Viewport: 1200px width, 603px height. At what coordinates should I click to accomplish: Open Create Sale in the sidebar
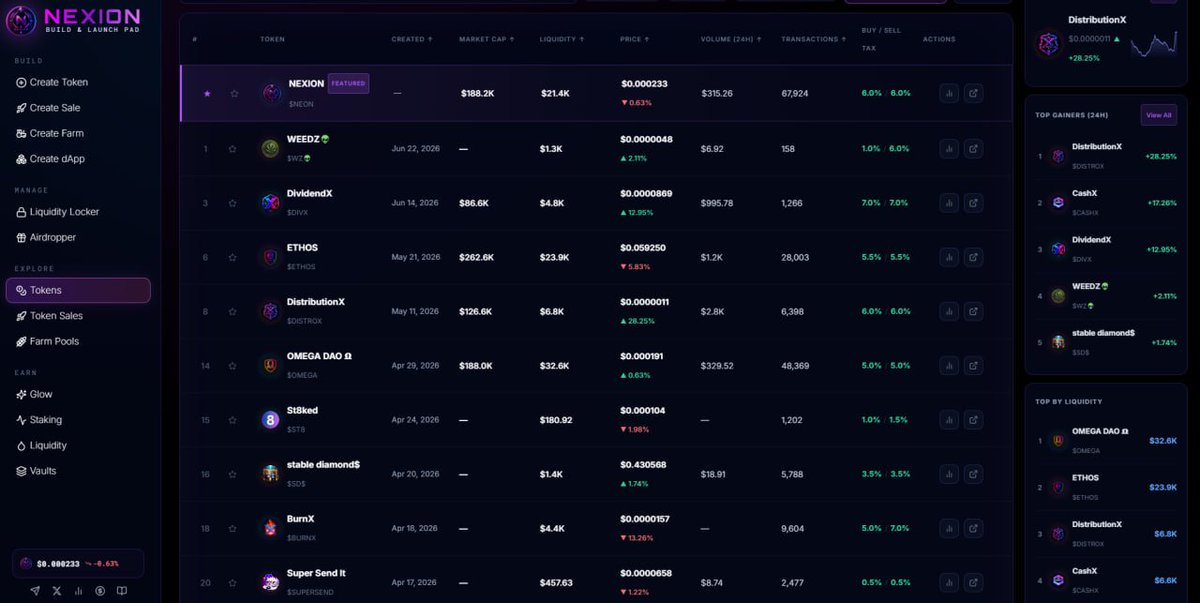[78, 107]
